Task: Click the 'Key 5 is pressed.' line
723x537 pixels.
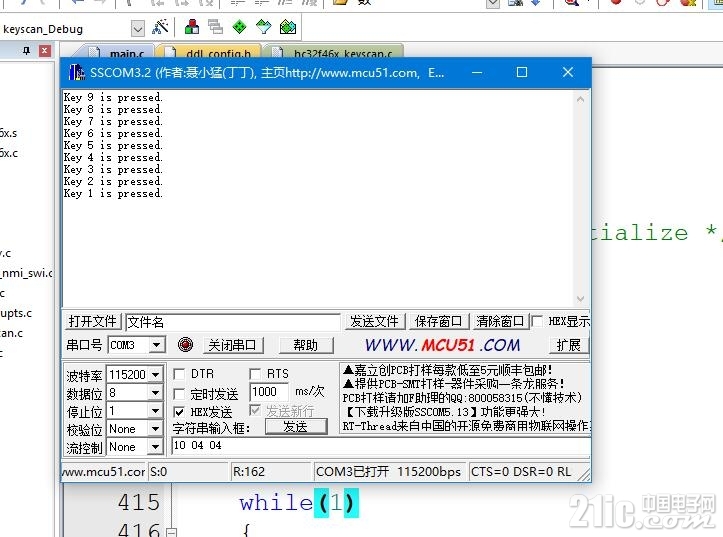Action: (x=113, y=145)
